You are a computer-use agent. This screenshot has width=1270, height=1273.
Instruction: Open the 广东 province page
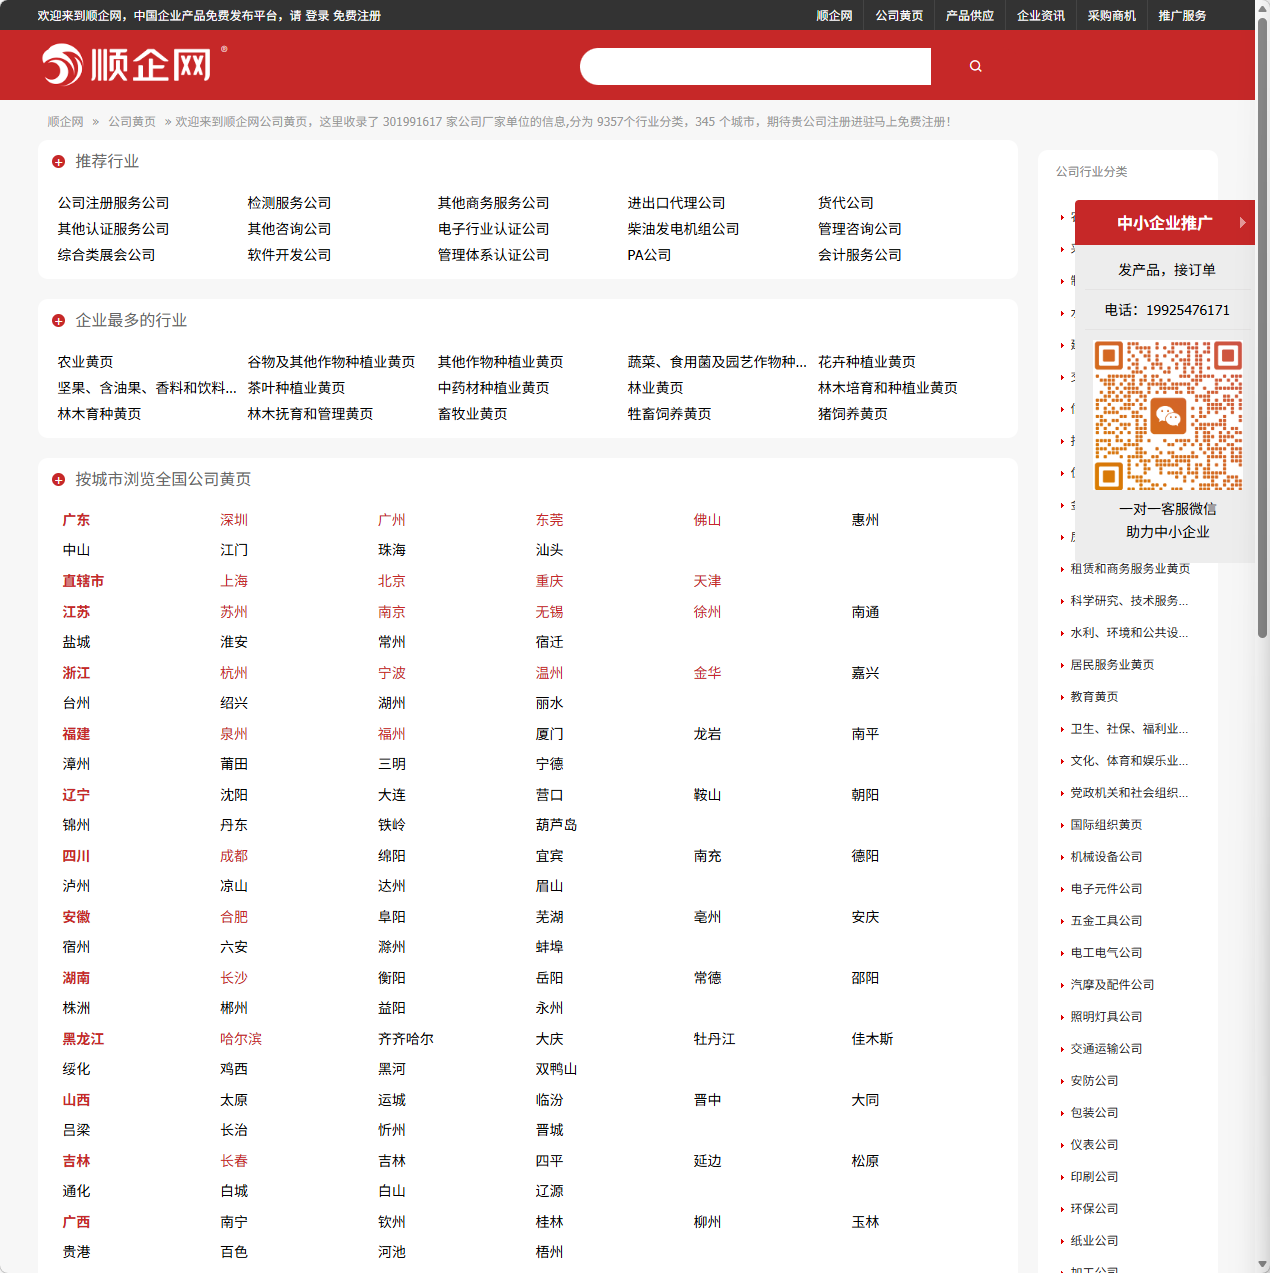[76, 520]
